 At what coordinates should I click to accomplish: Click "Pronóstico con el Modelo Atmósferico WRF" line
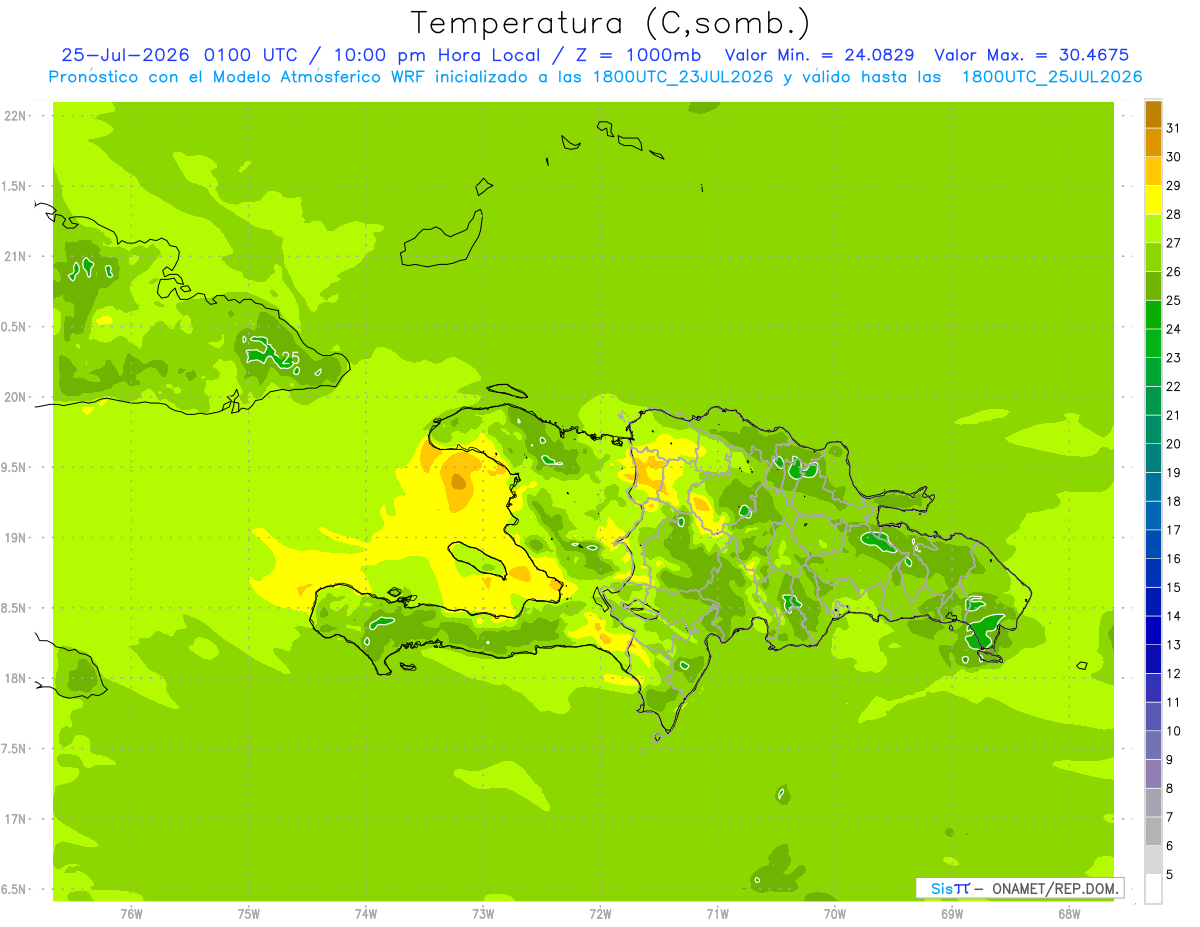tap(239, 77)
